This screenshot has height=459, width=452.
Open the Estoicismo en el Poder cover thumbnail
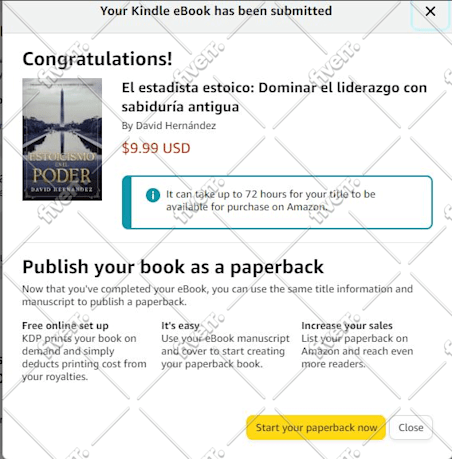(x=62, y=139)
